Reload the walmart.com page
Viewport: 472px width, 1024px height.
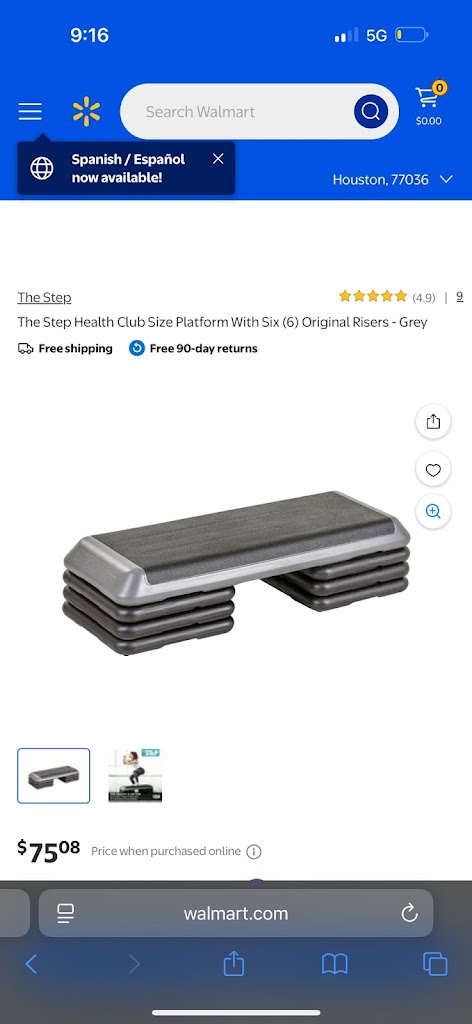coord(409,913)
